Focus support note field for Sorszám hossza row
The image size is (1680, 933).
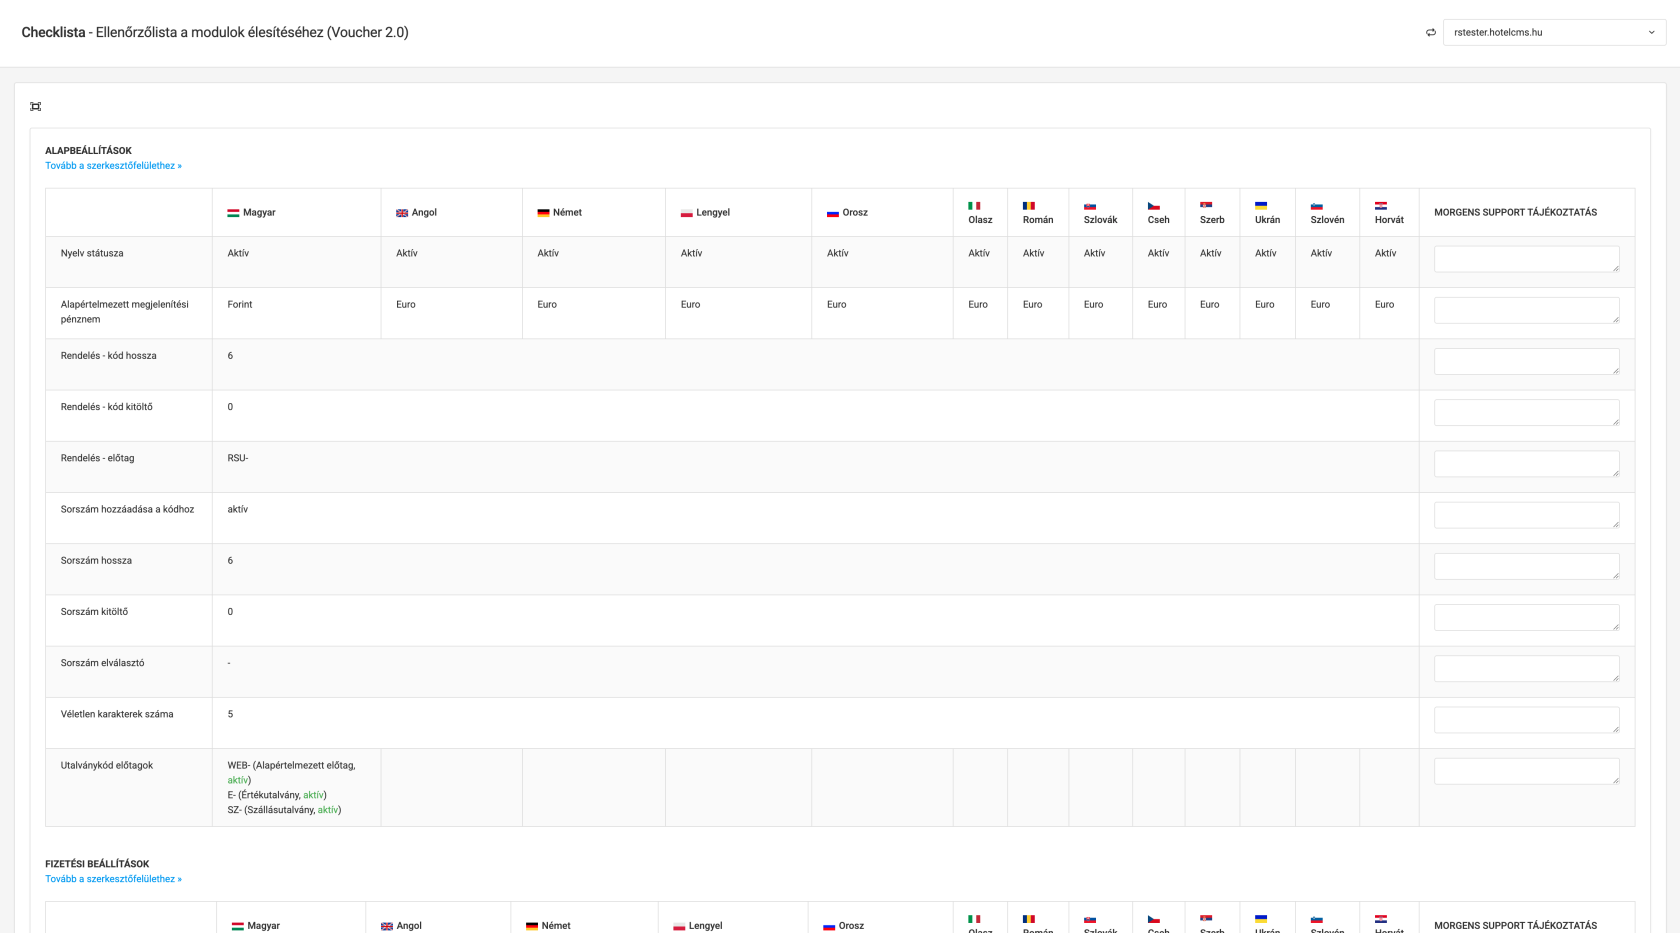[1526, 566]
